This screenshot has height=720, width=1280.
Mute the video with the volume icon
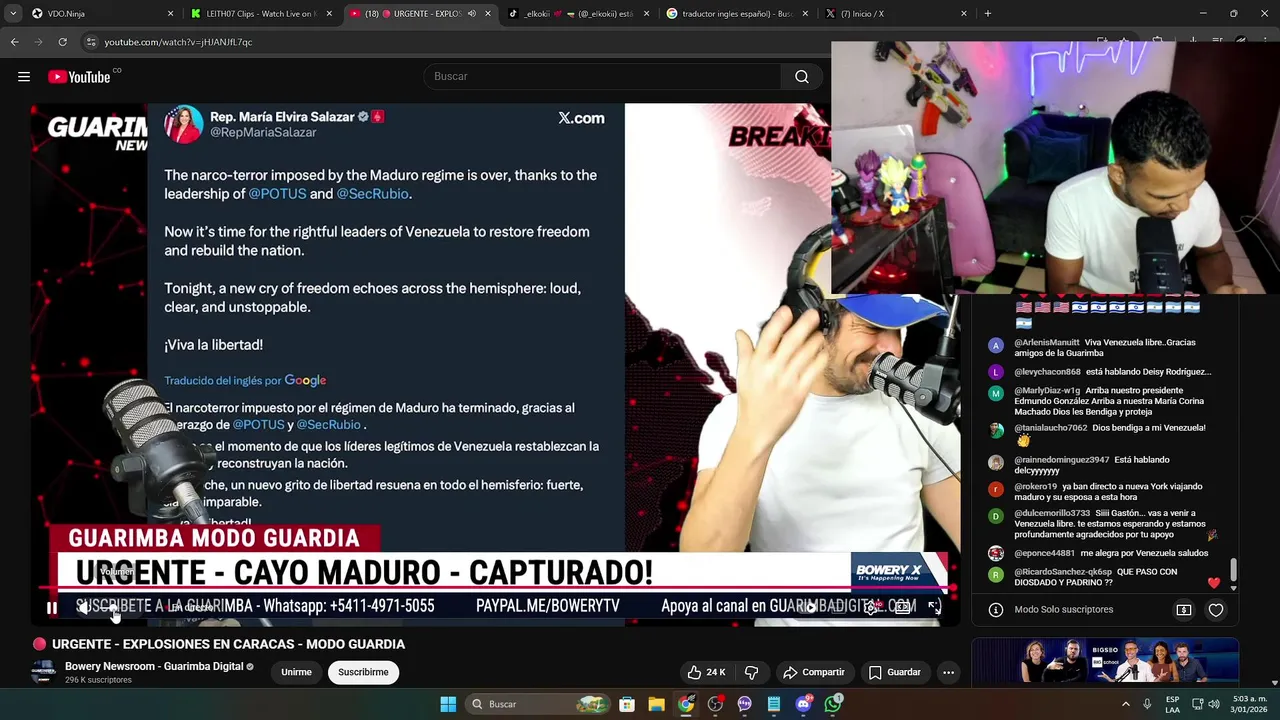pyautogui.click(x=83, y=607)
